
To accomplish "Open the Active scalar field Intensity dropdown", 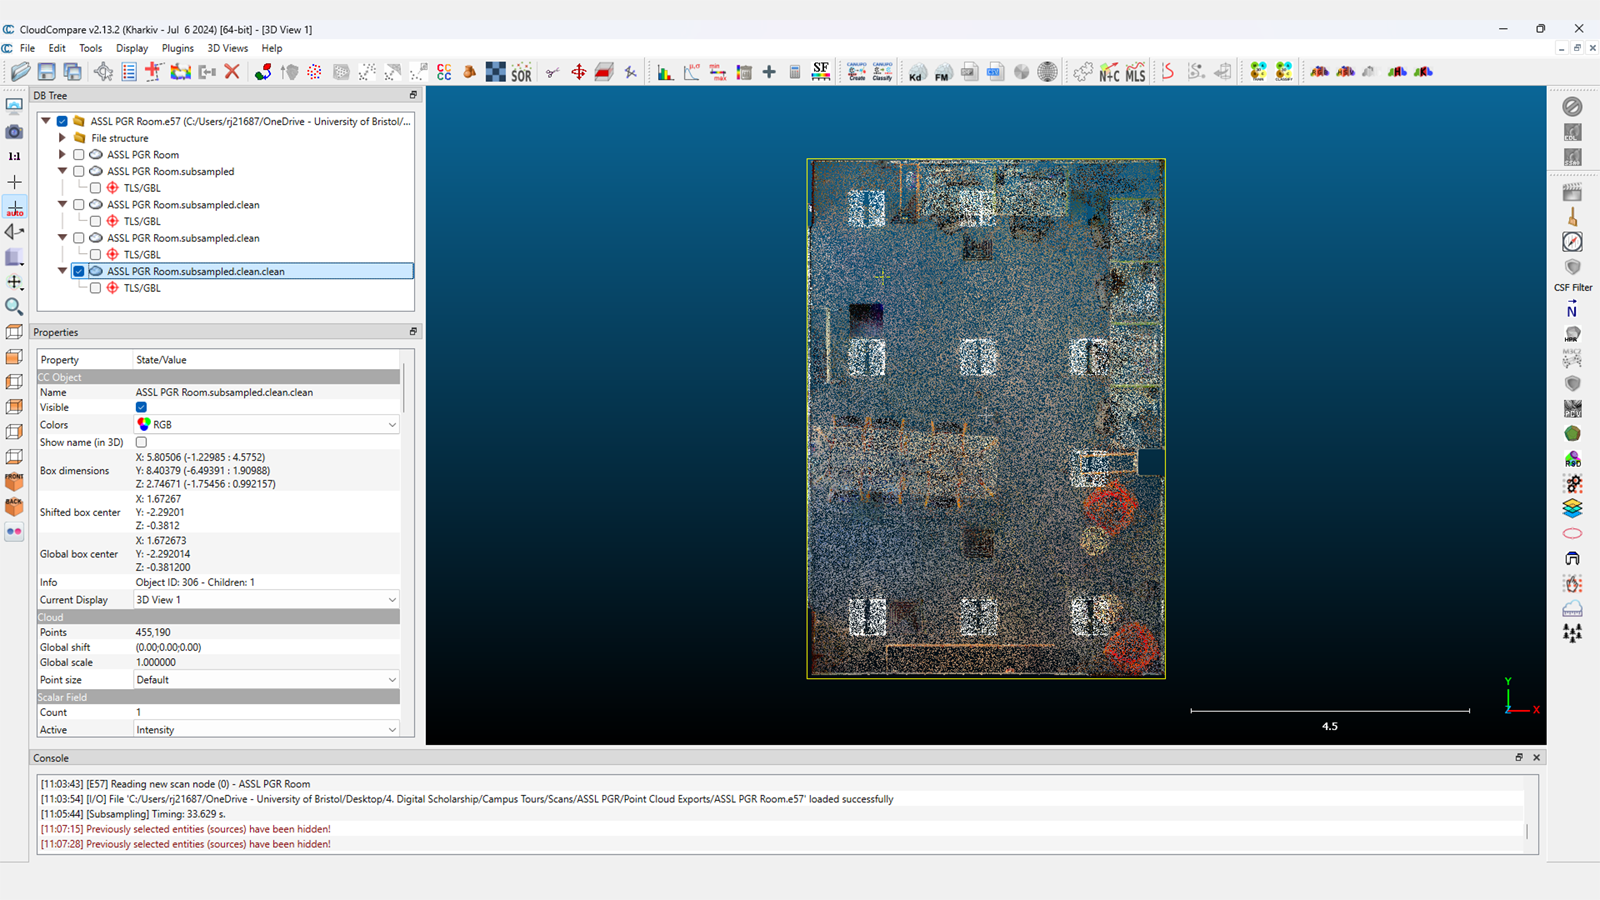I will click(x=267, y=730).
